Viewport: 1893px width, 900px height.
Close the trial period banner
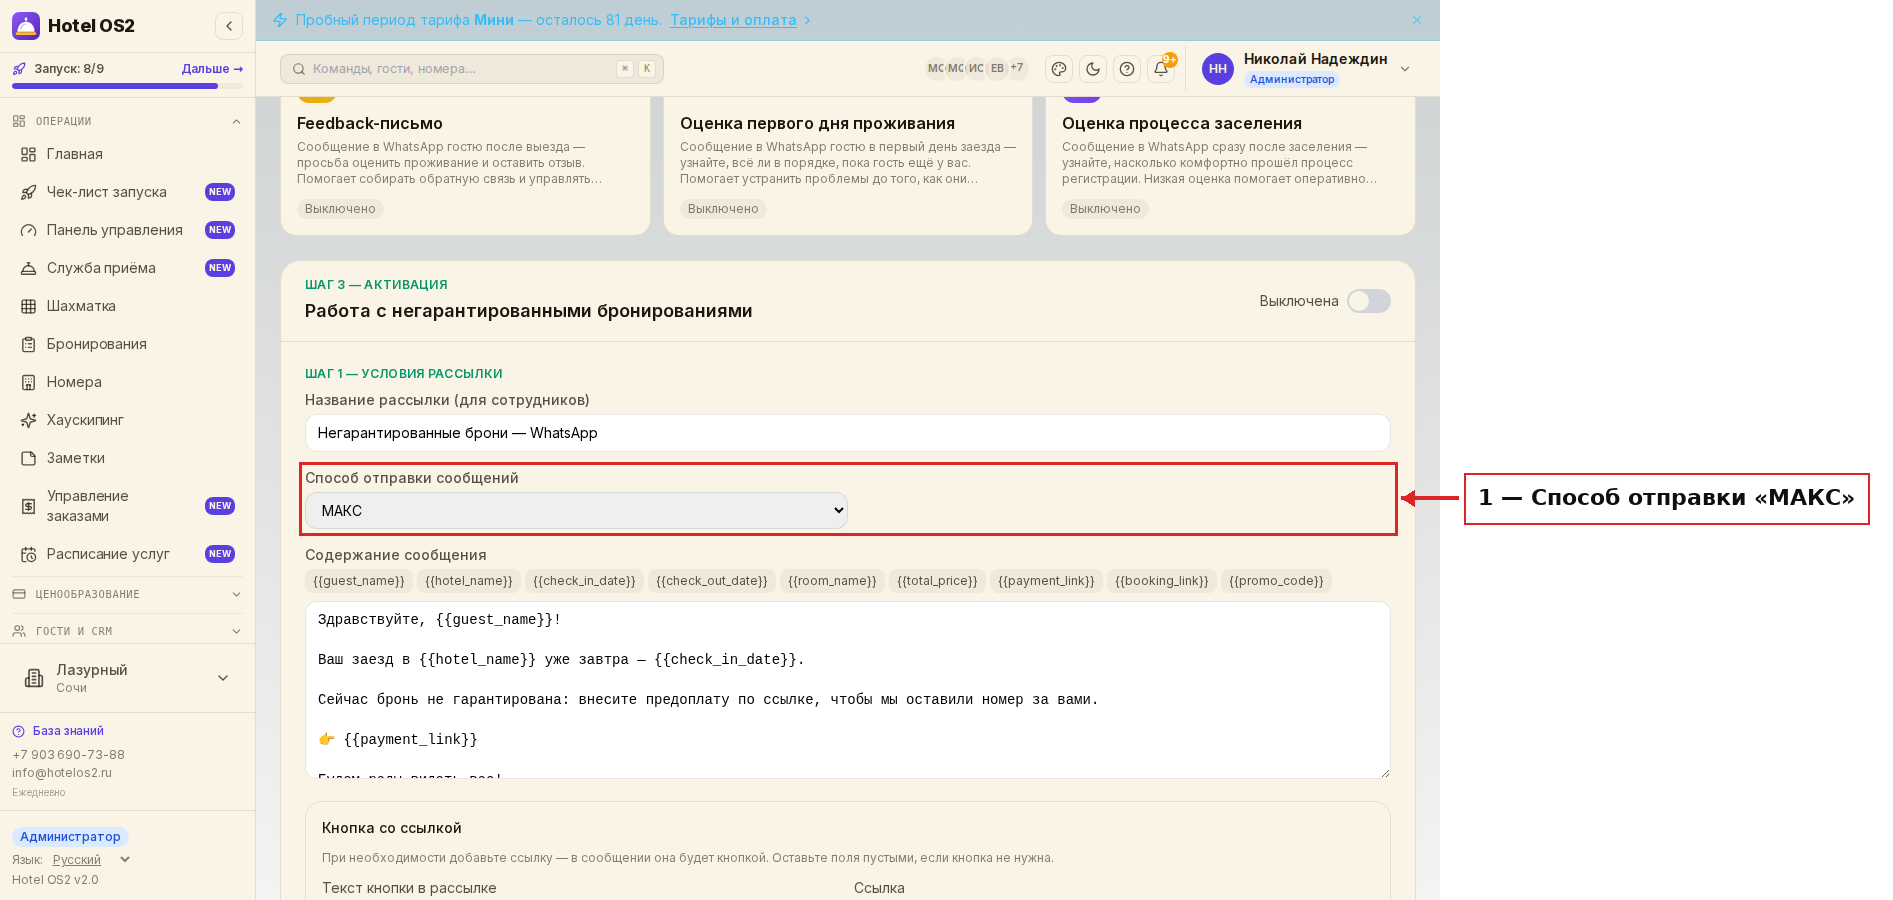point(1417,20)
